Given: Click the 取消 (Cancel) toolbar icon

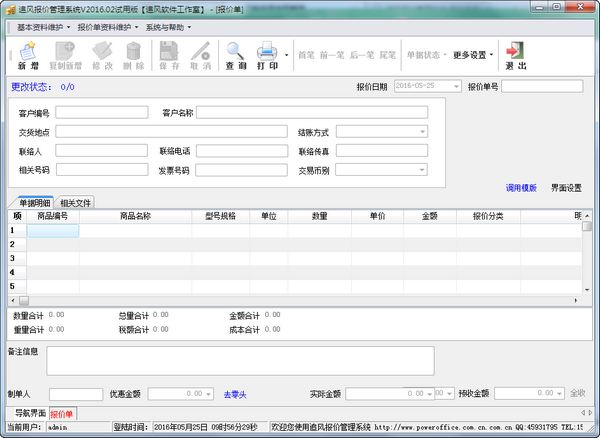Looking at the screenshot, I should 200,54.
